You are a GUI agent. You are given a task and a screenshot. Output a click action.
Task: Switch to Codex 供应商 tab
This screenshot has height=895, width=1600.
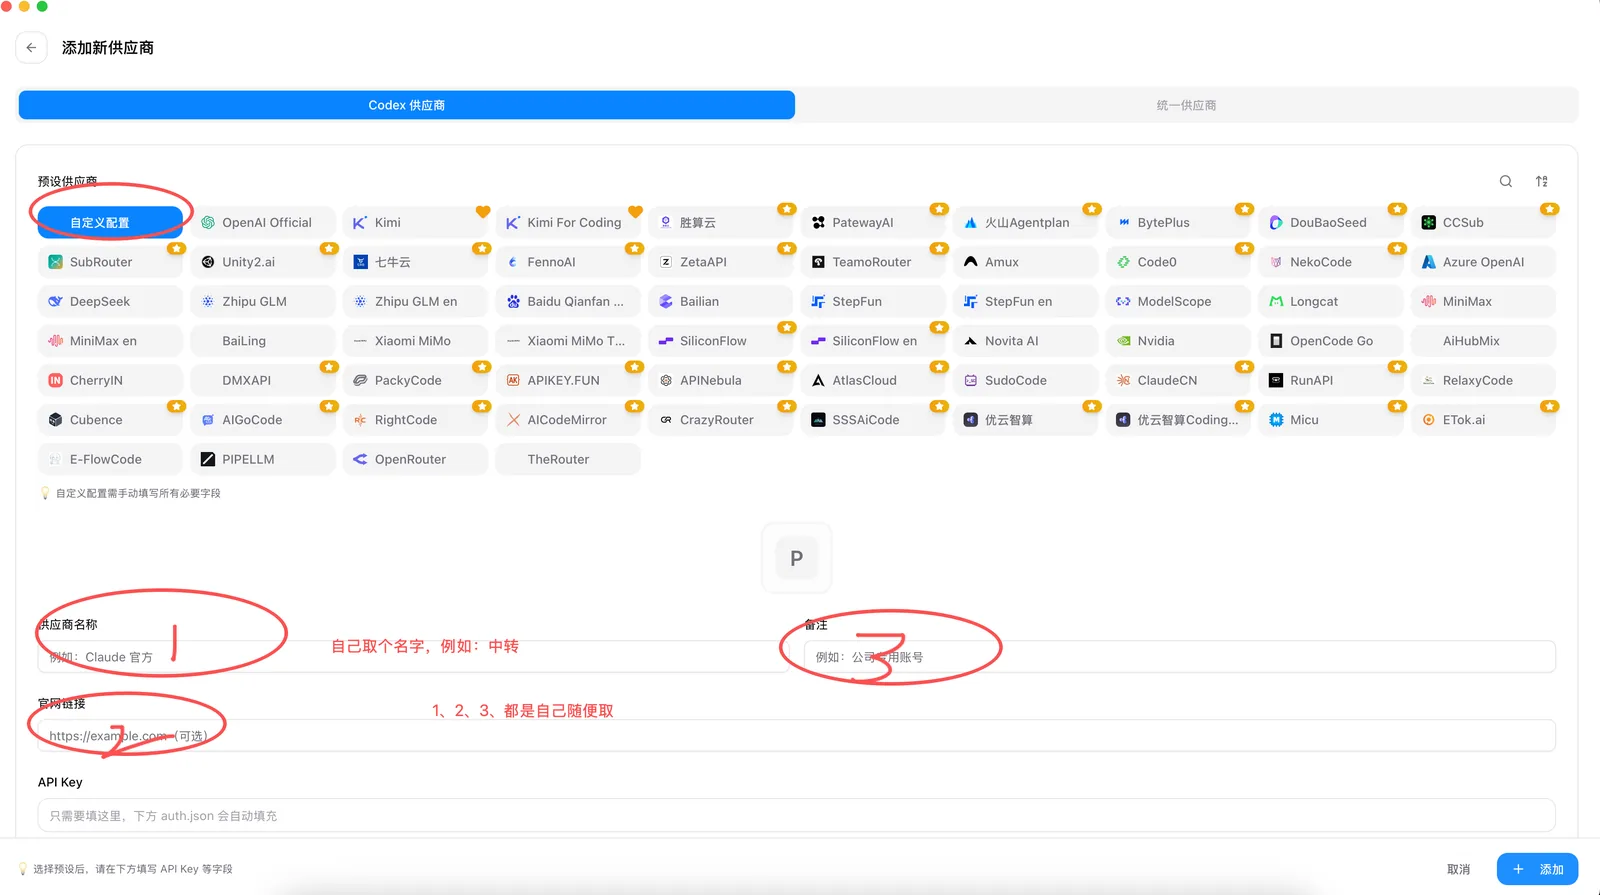point(406,105)
